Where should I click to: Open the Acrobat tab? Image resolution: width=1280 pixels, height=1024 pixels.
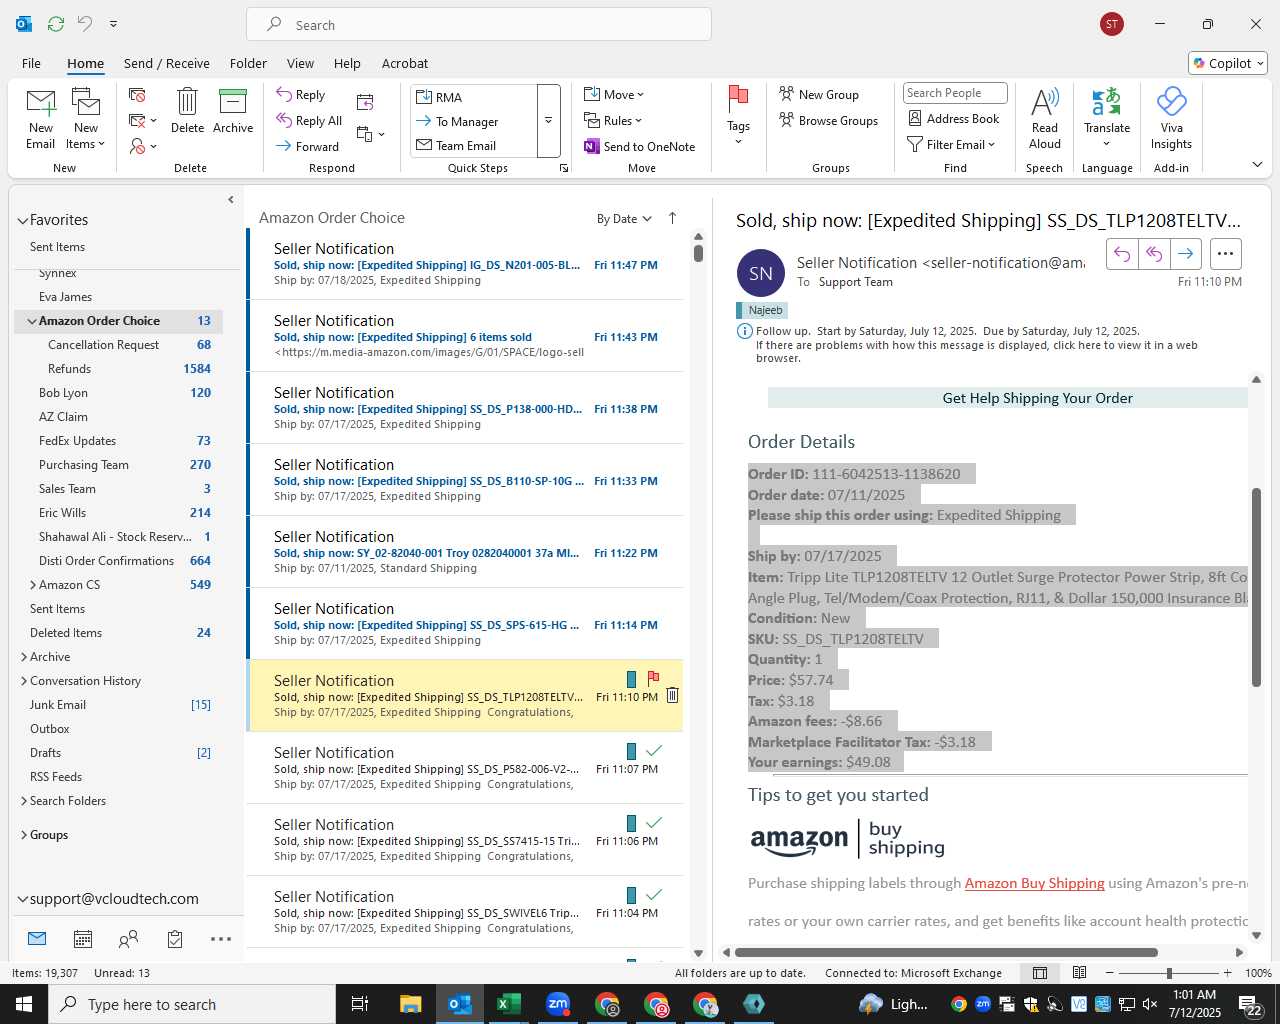point(405,63)
